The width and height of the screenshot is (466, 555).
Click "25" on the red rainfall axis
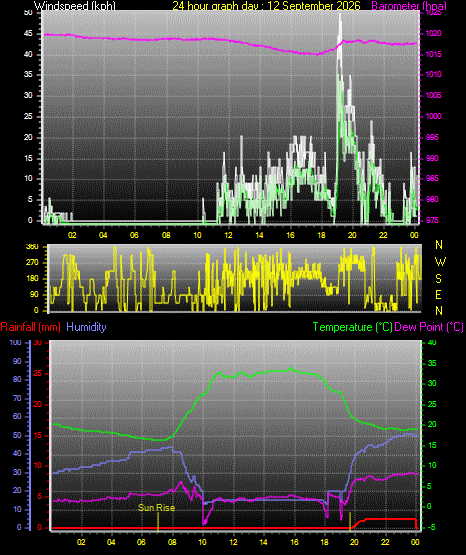pyautogui.click(x=38, y=373)
